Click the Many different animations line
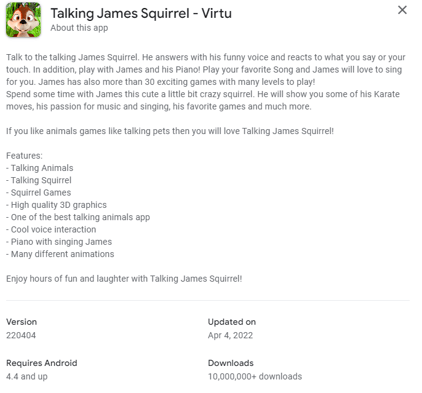 [x=60, y=254]
